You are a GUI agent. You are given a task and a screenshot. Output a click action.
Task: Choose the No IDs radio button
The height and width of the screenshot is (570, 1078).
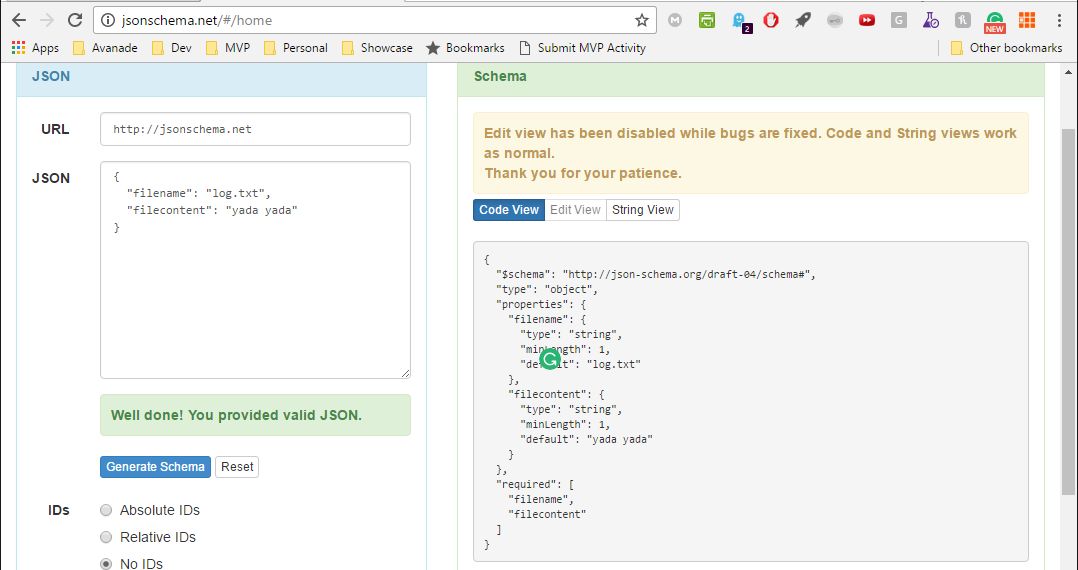point(106,564)
